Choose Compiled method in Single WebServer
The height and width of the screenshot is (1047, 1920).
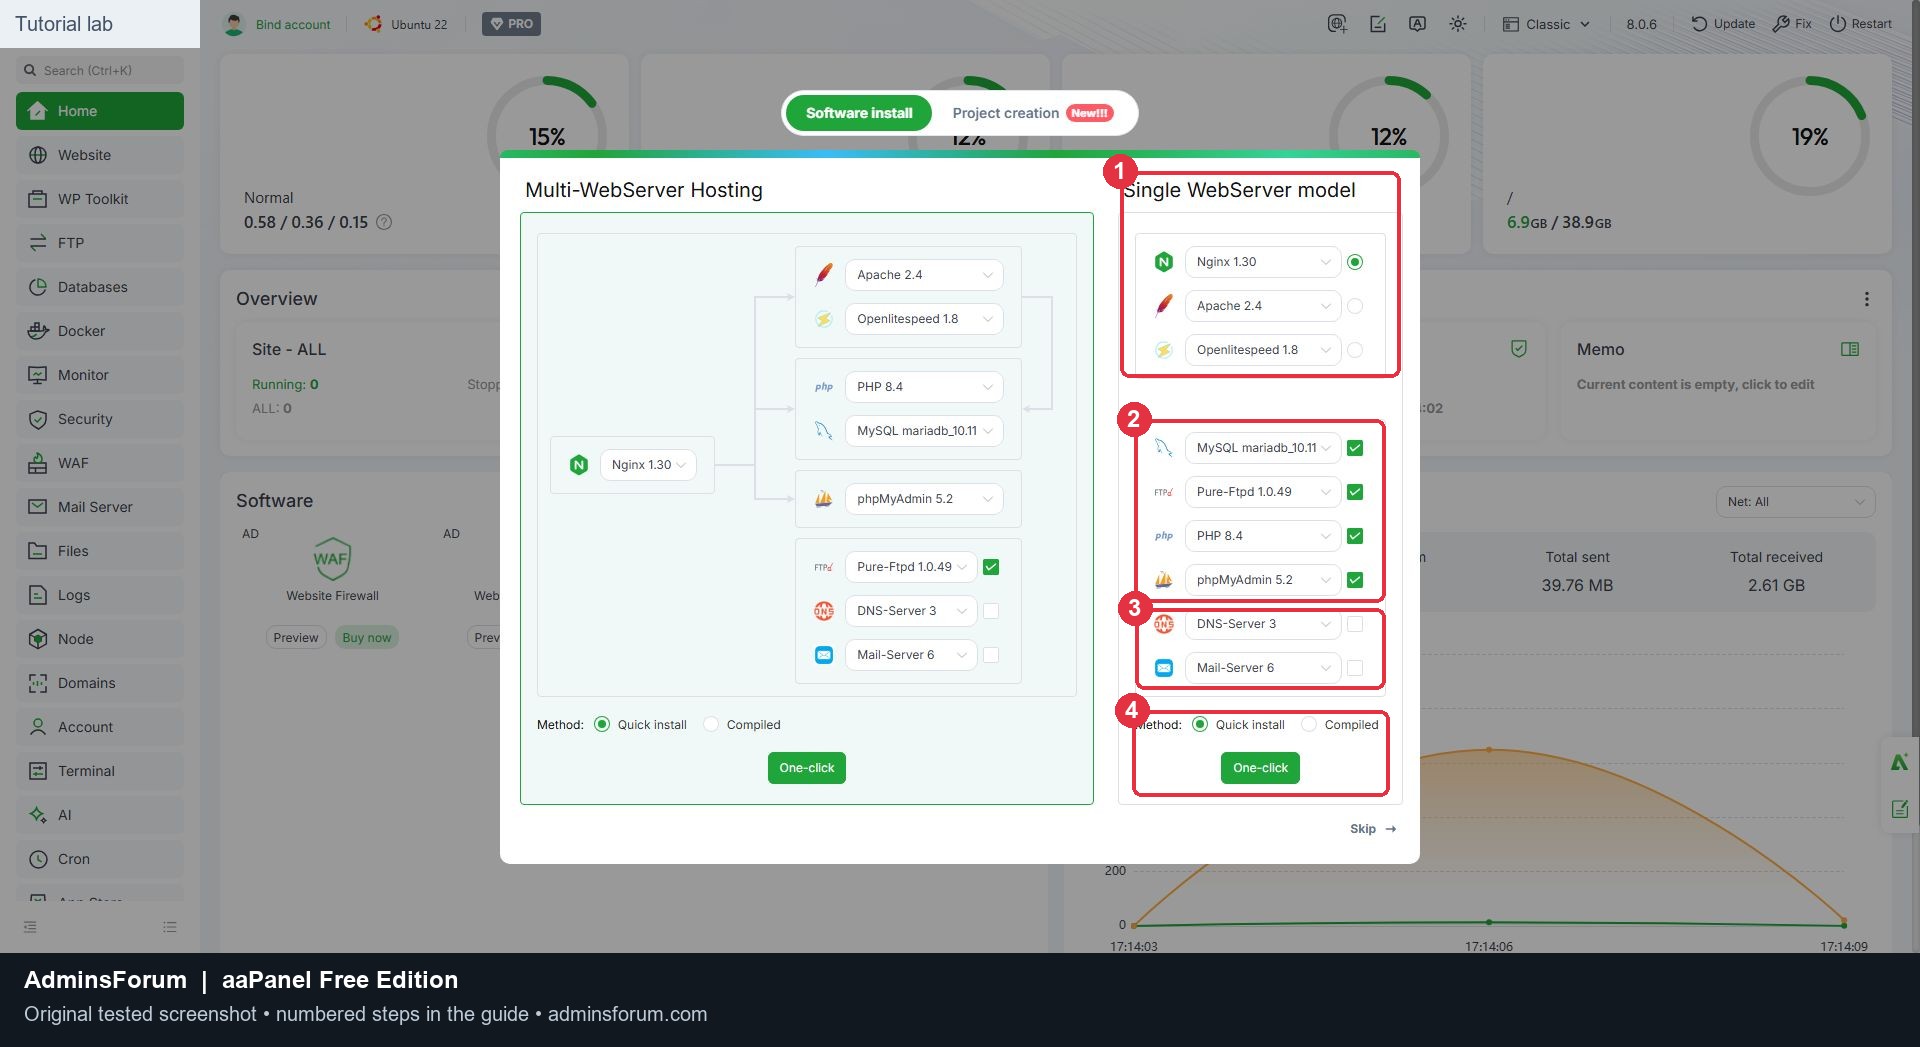1309,725
